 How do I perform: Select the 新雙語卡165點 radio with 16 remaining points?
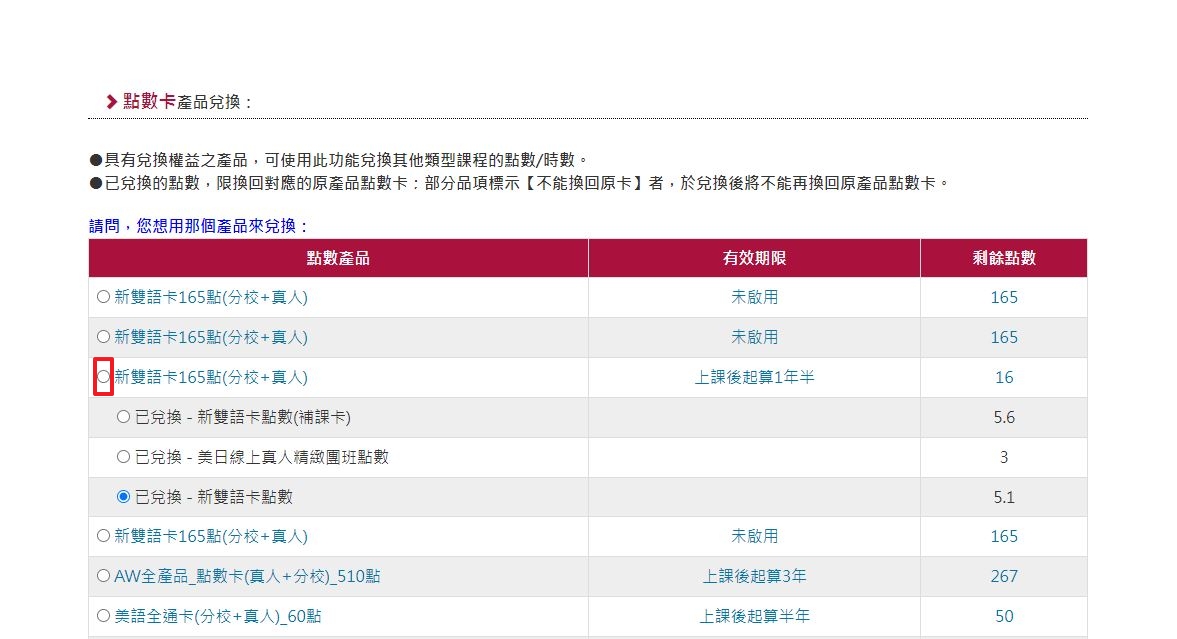tap(104, 377)
